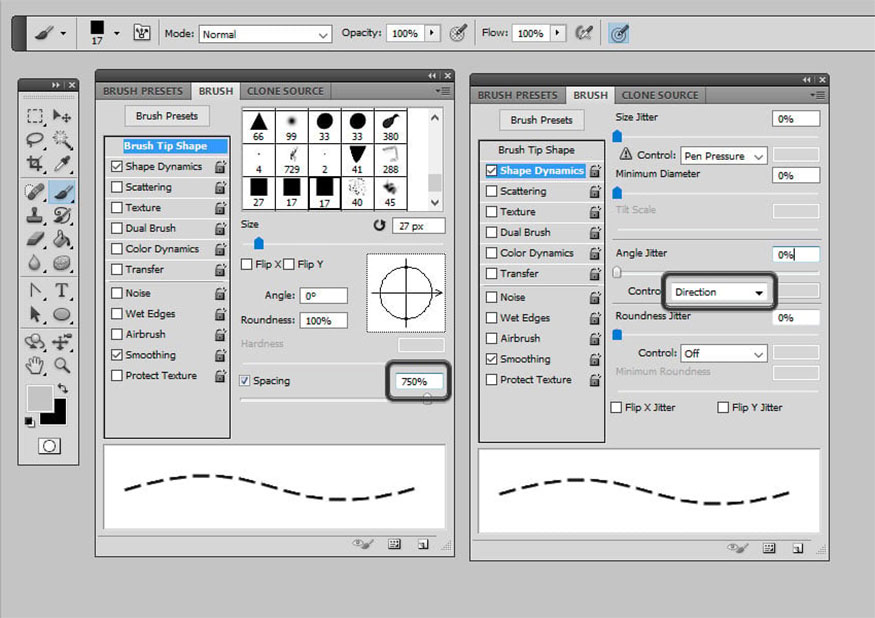Viewport: 875px width, 618px height.
Task: Select the Hand tool
Action: [x=35, y=365]
